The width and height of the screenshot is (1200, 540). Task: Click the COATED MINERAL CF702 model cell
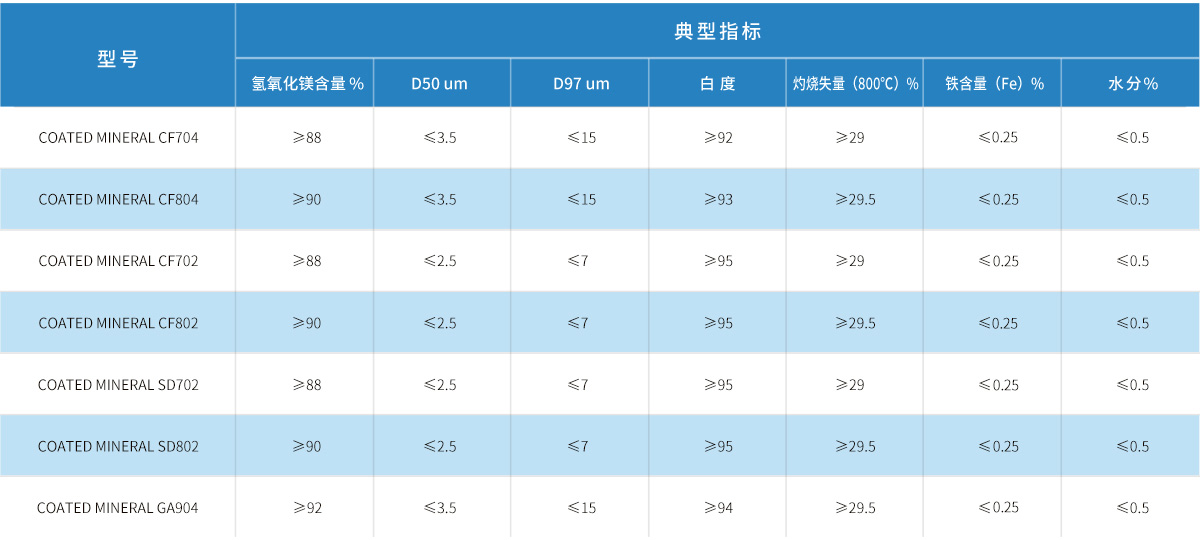click(118, 262)
